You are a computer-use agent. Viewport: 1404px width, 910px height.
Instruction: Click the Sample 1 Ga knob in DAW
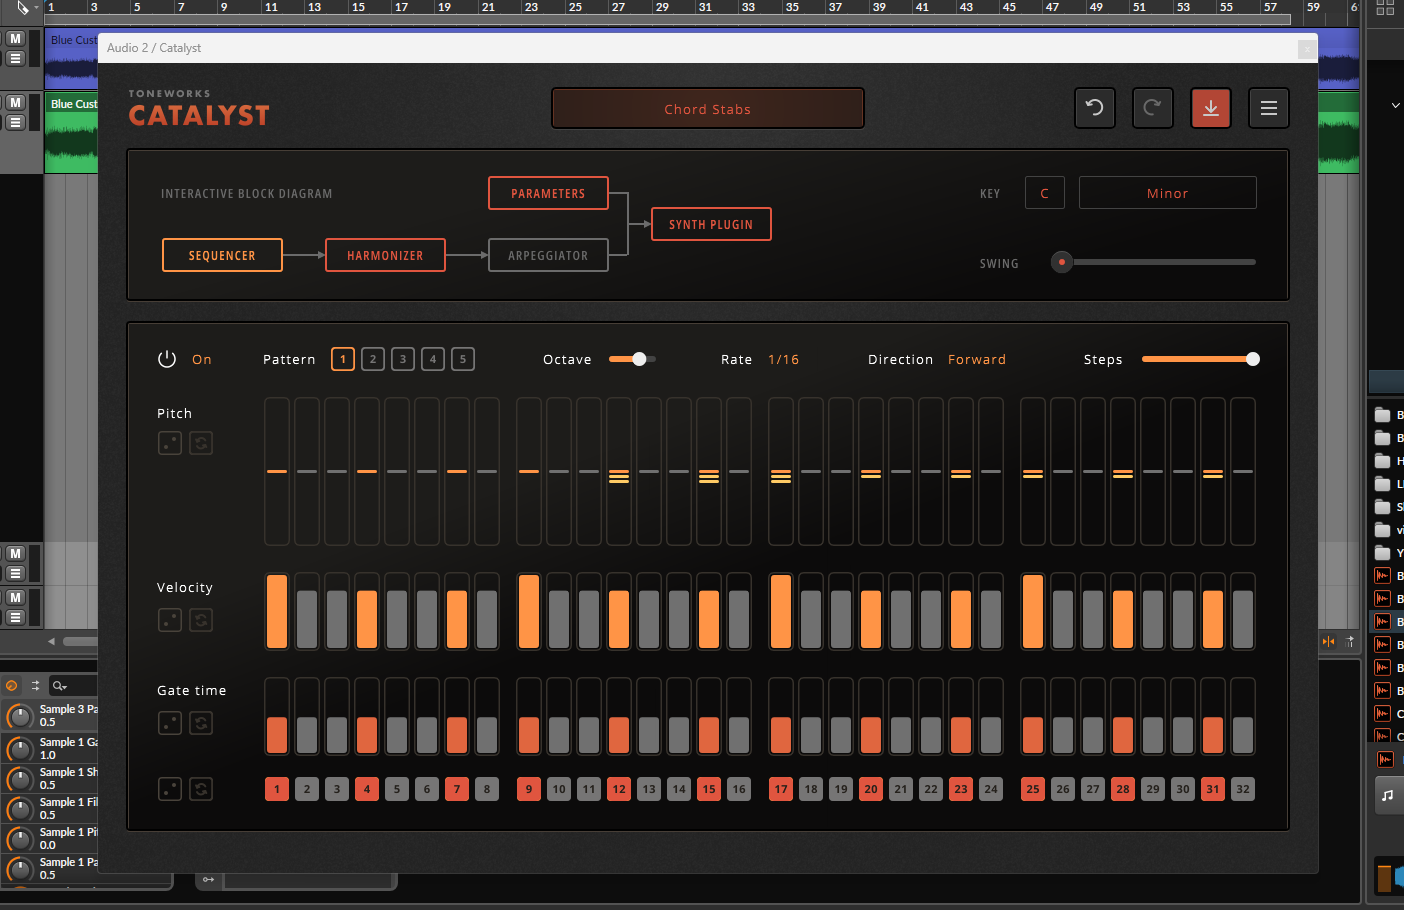coord(19,749)
